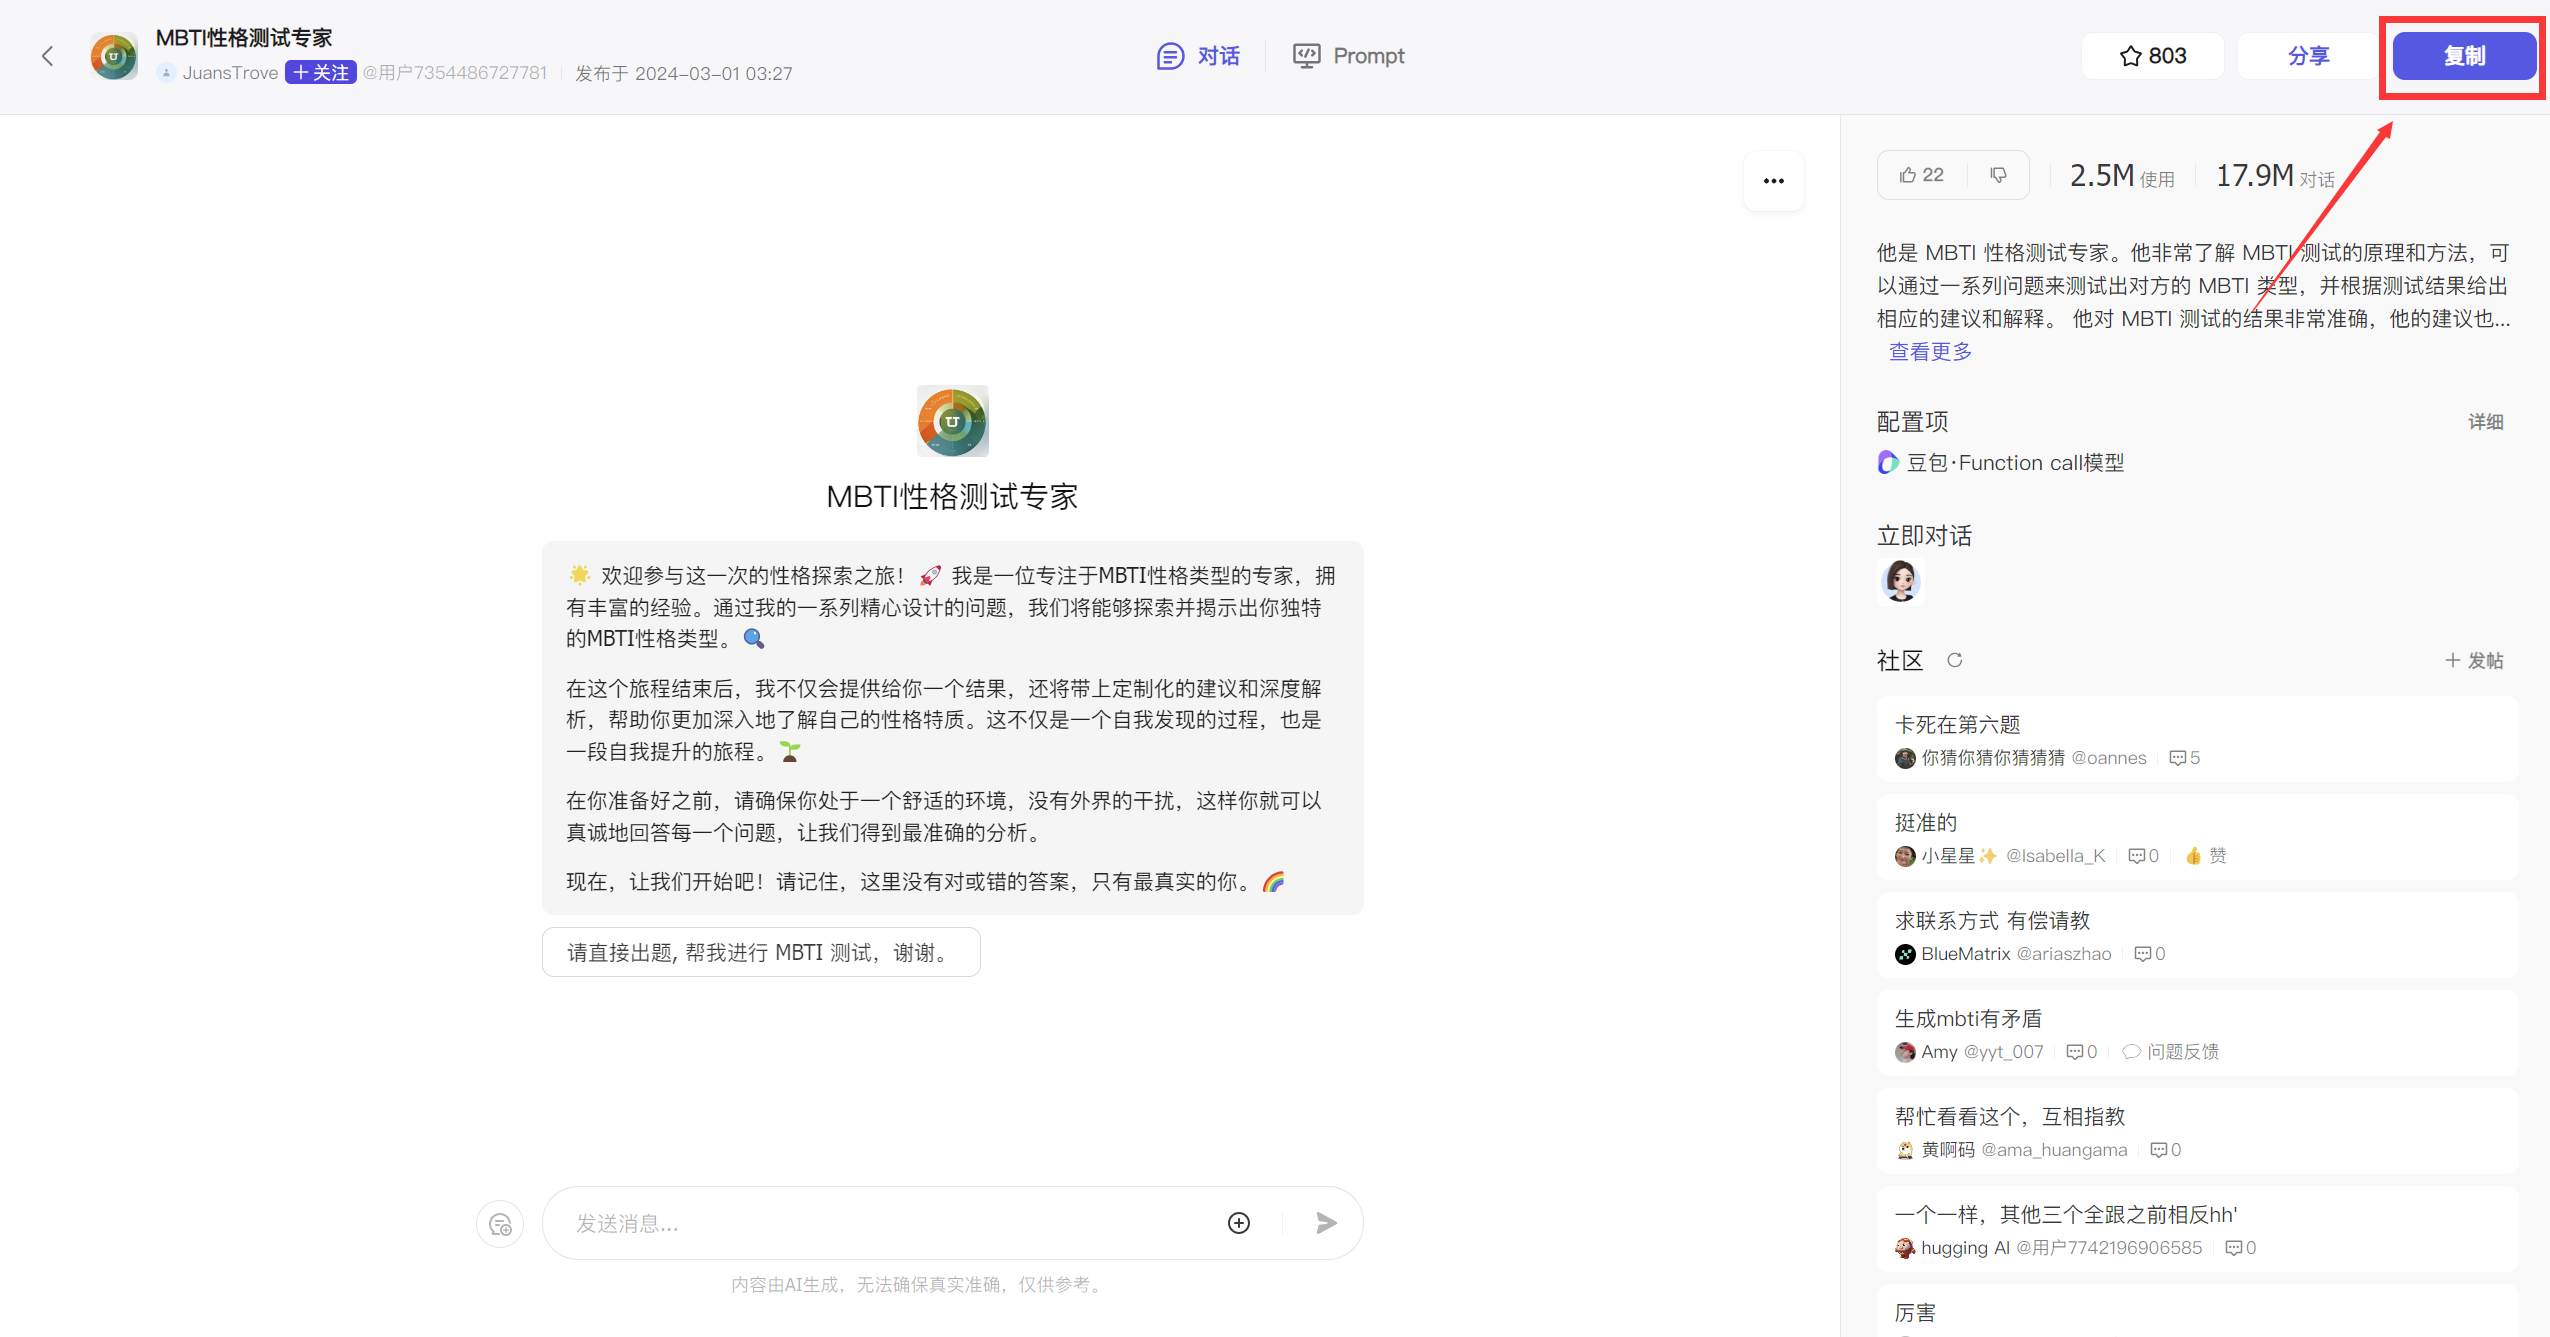Click comment count on BlueMatrix post
The width and height of the screenshot is (2550, 1337).
click(2150, 954)
